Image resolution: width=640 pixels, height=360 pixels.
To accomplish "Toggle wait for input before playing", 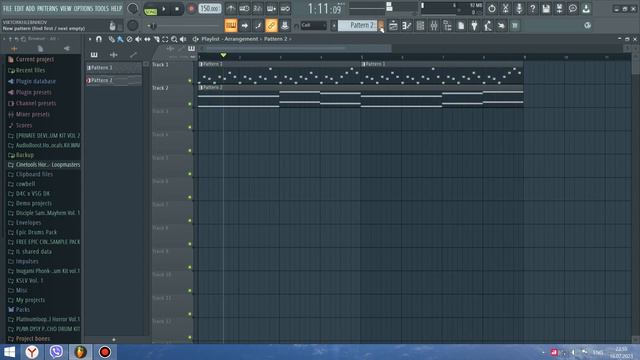I will (244, 9).
